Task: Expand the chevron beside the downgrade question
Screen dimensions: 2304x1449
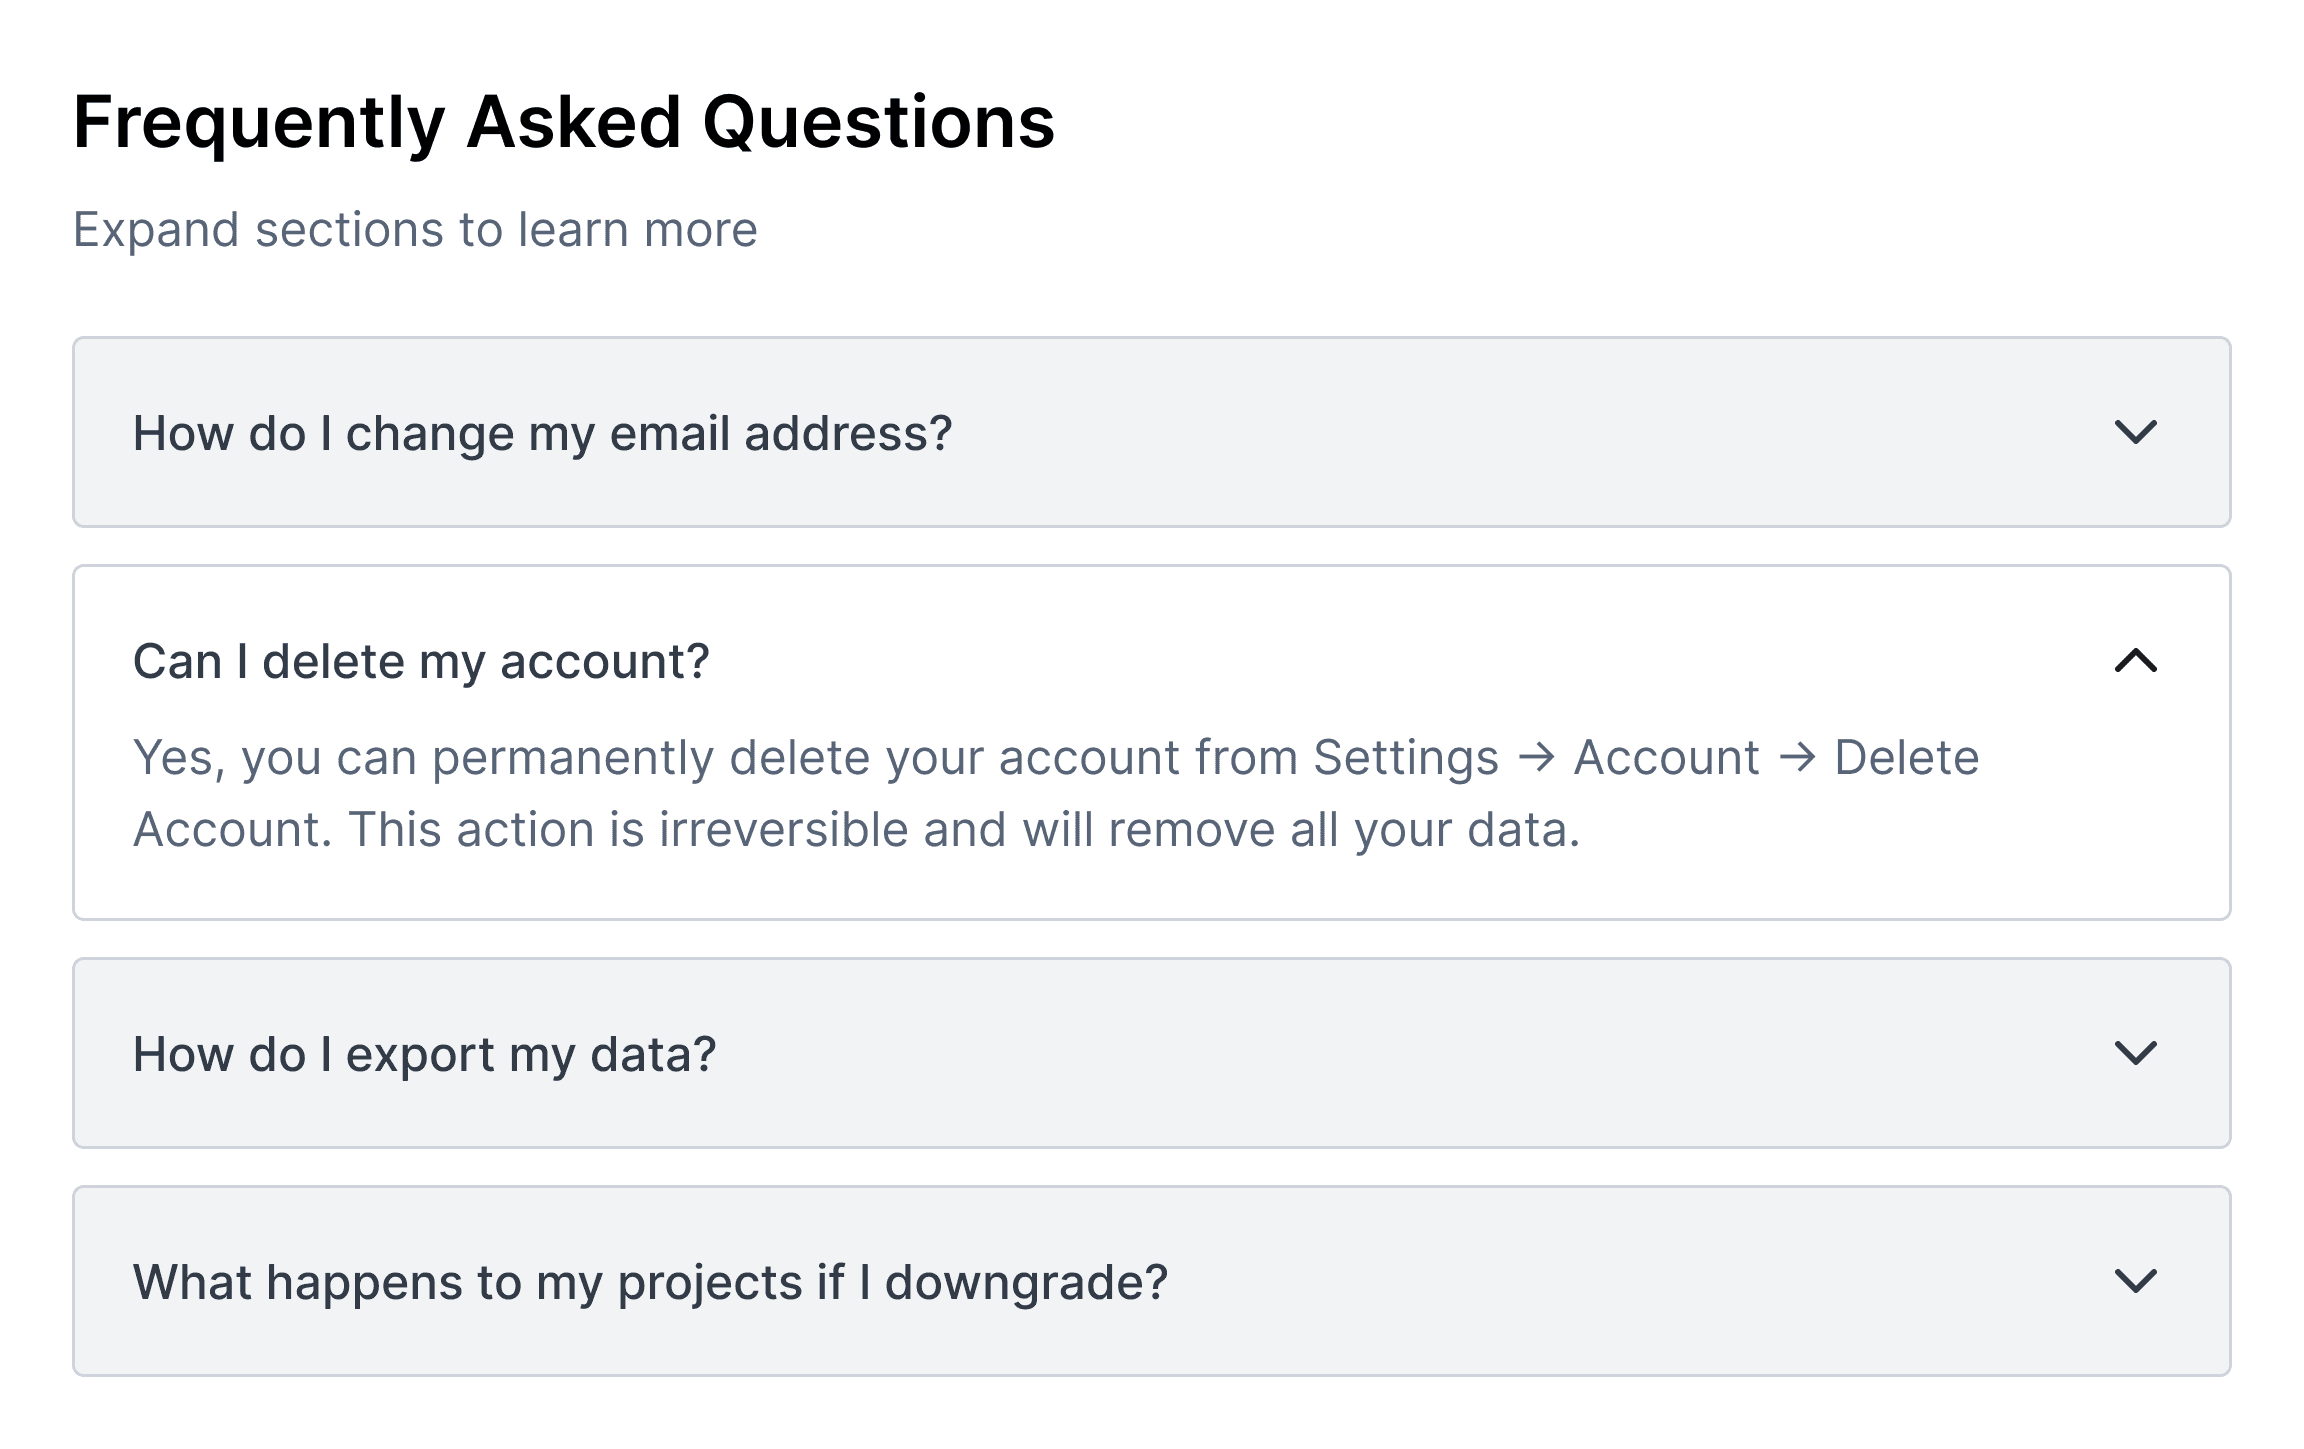Action: (2135, 1281)
